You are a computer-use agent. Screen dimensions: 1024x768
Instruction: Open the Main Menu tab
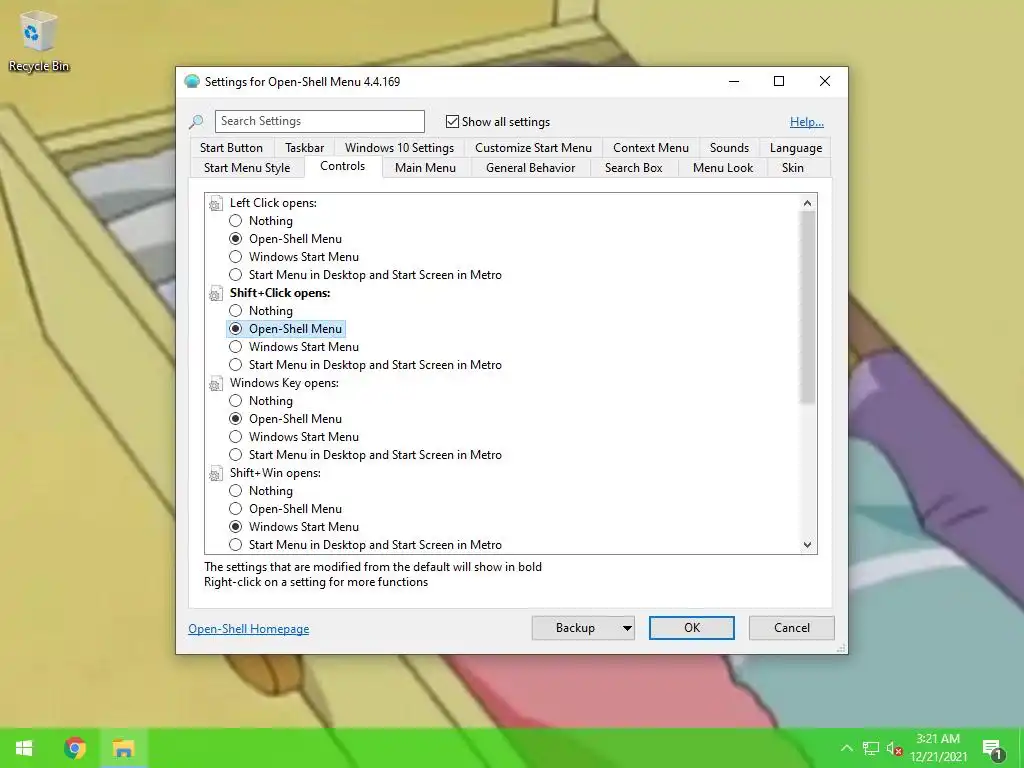425,168
